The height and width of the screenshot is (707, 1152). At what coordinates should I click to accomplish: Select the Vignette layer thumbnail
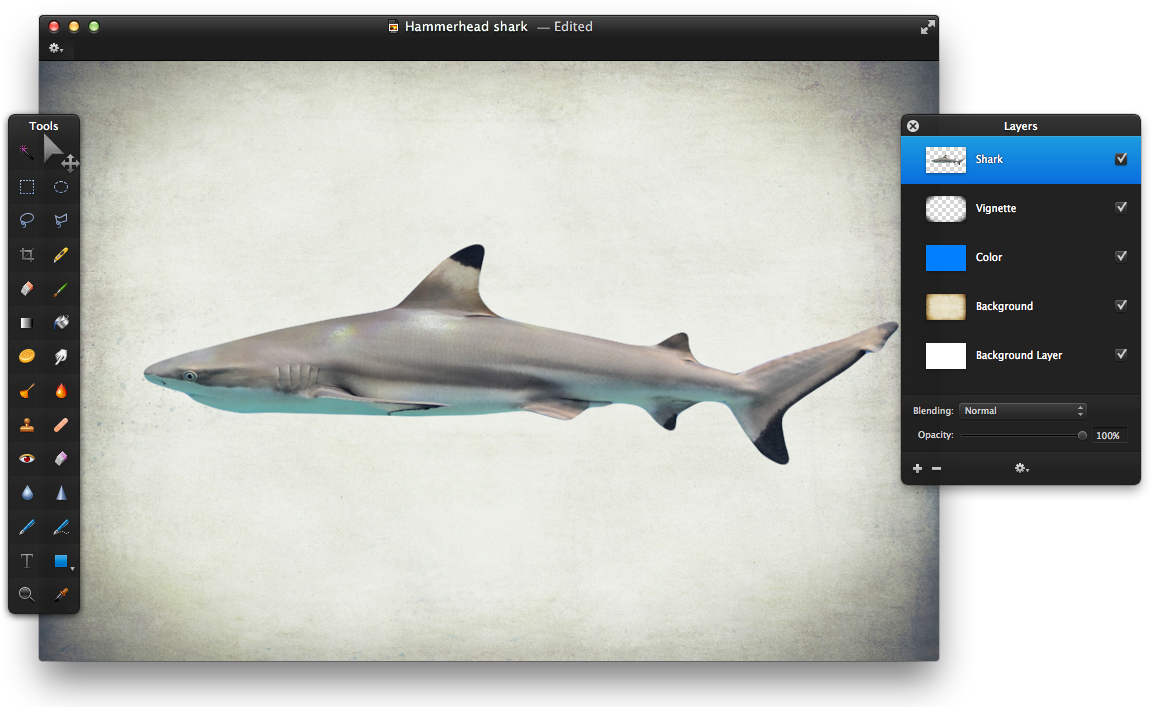tap(946, 209)
